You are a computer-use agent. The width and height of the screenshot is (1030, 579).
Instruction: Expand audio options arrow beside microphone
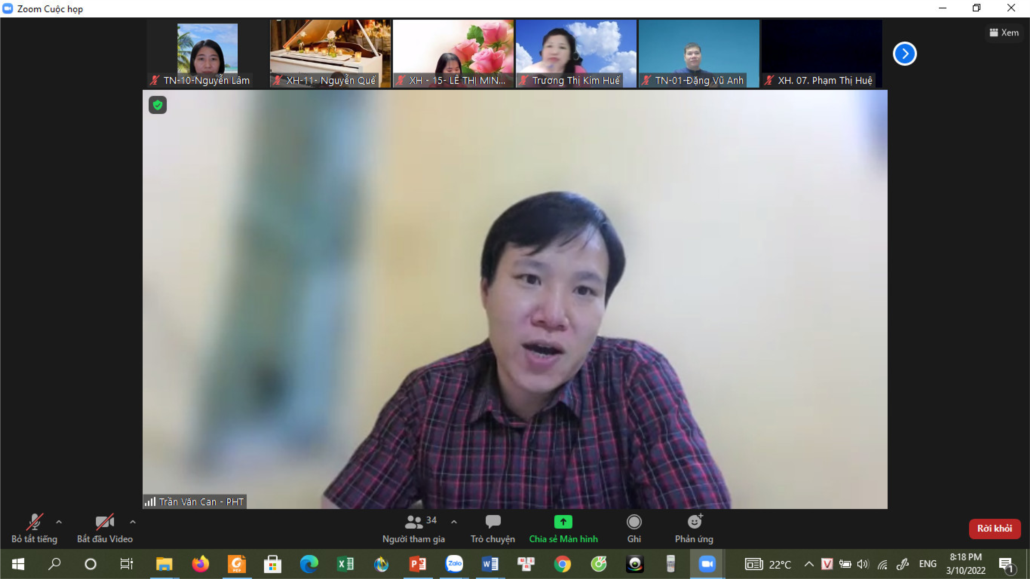coord(59,521)
